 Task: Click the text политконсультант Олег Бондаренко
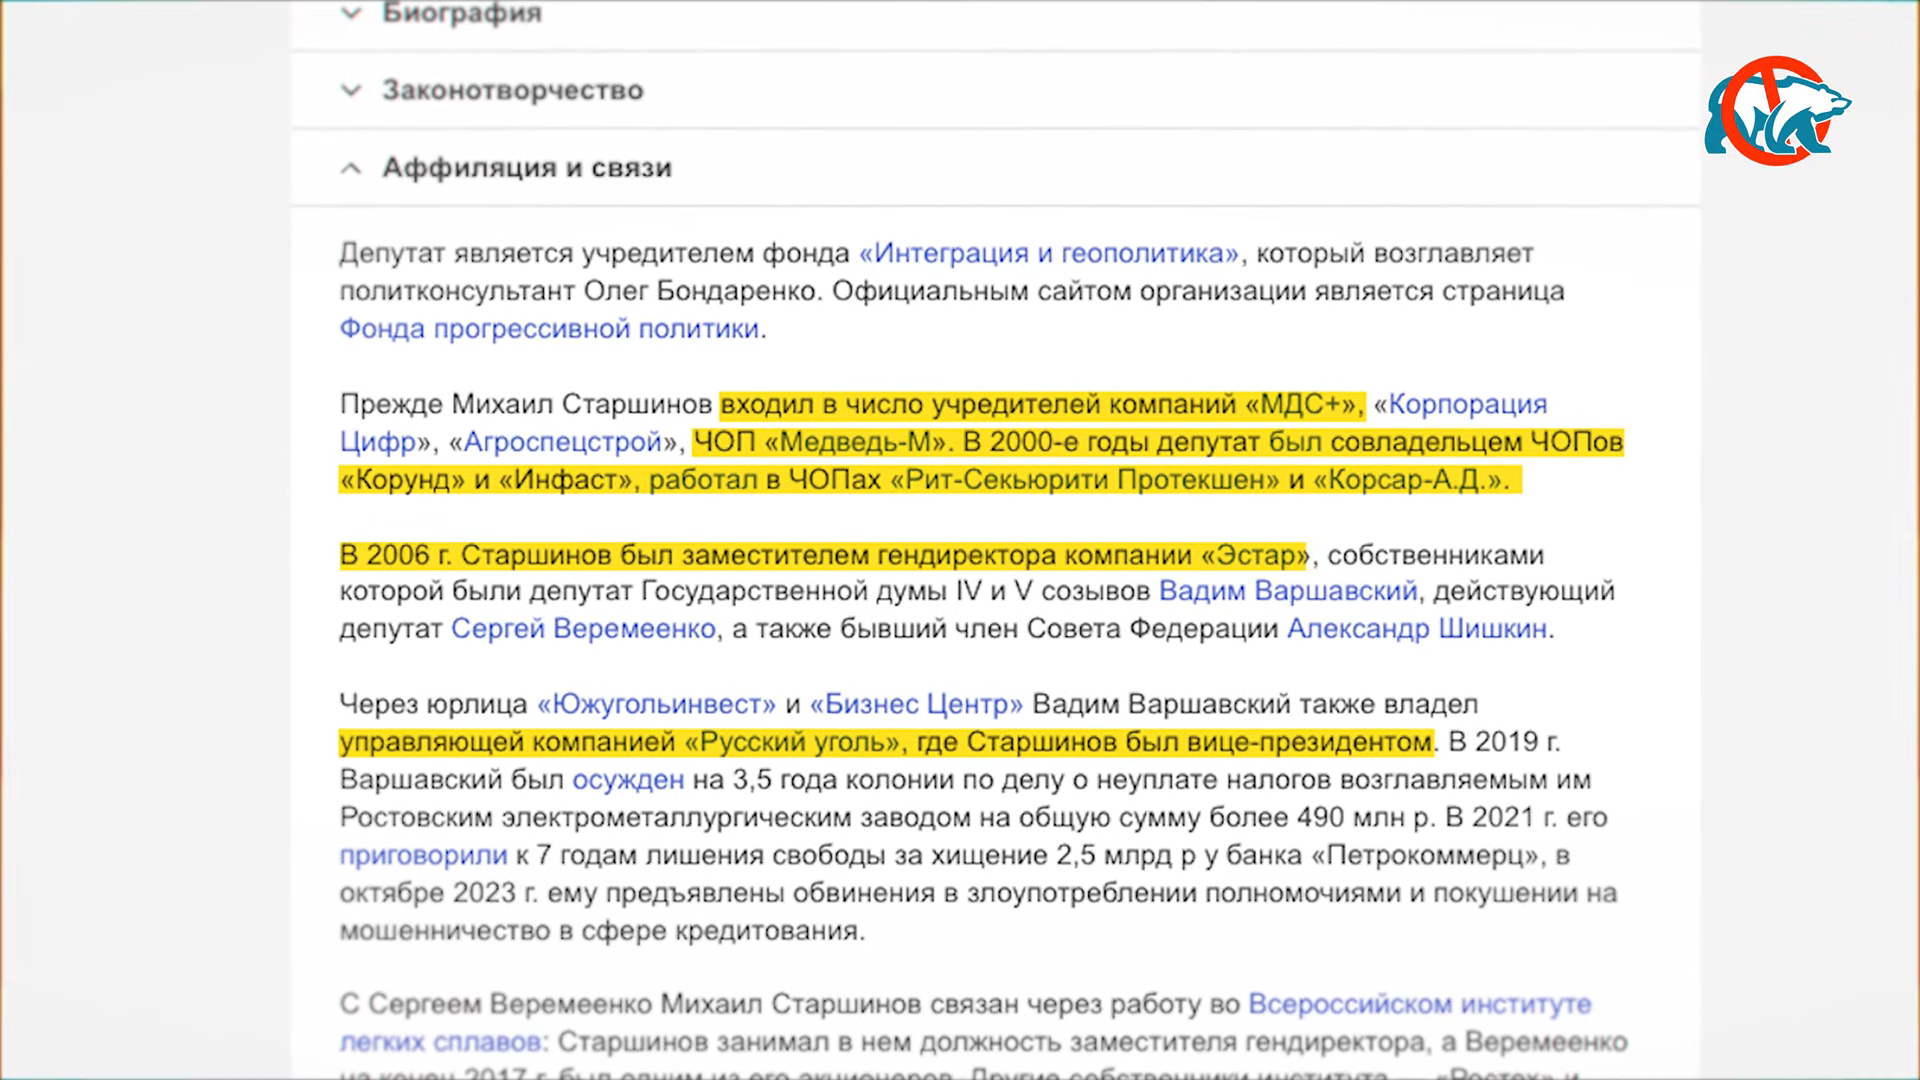click(577, 291)
